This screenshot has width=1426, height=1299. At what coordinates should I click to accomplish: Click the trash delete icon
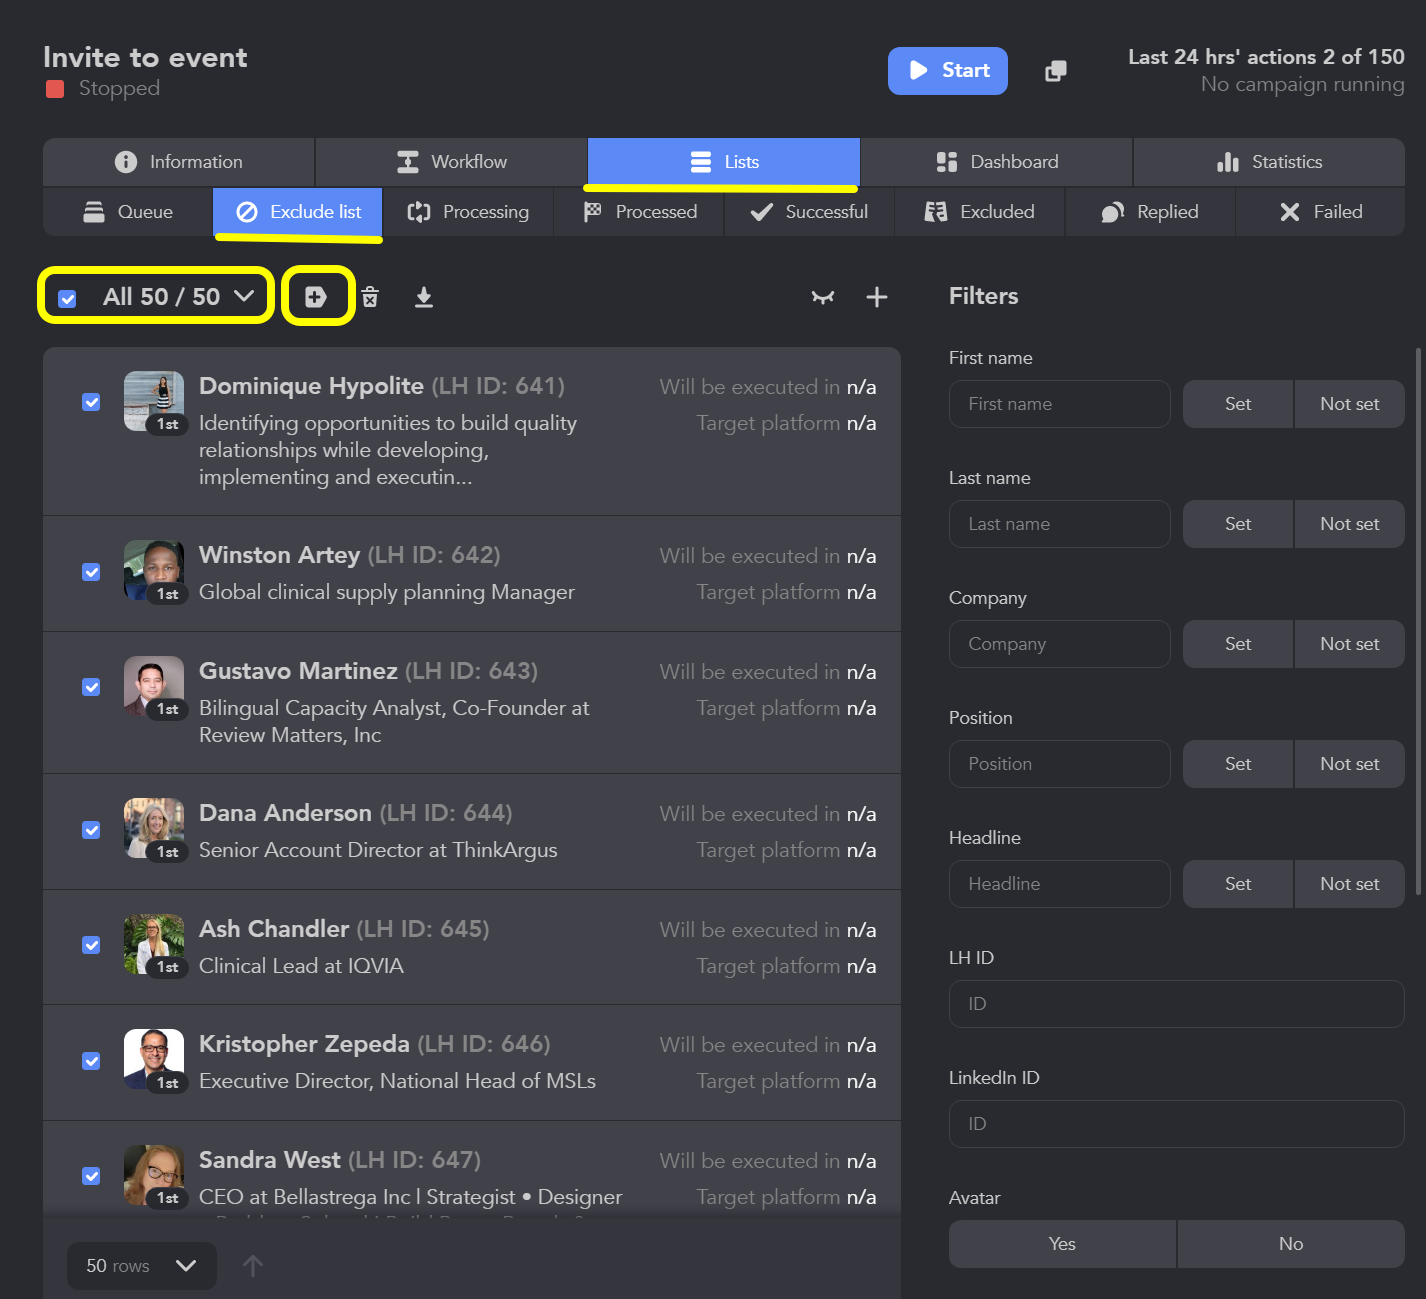(x=370, y=297)
